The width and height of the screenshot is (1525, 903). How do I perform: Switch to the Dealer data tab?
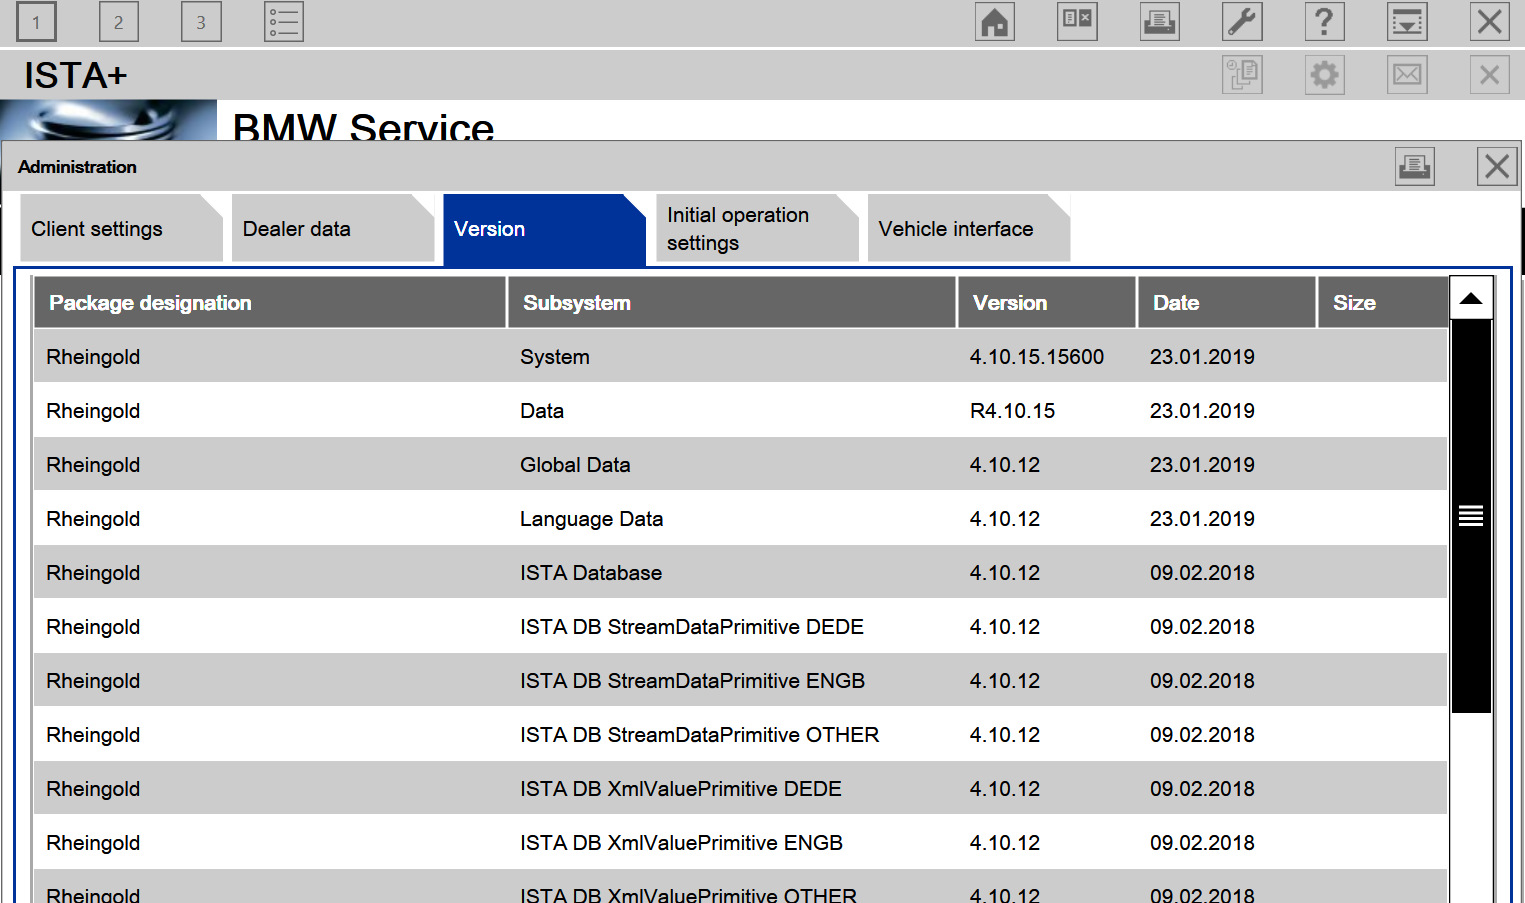coord(333,228)
